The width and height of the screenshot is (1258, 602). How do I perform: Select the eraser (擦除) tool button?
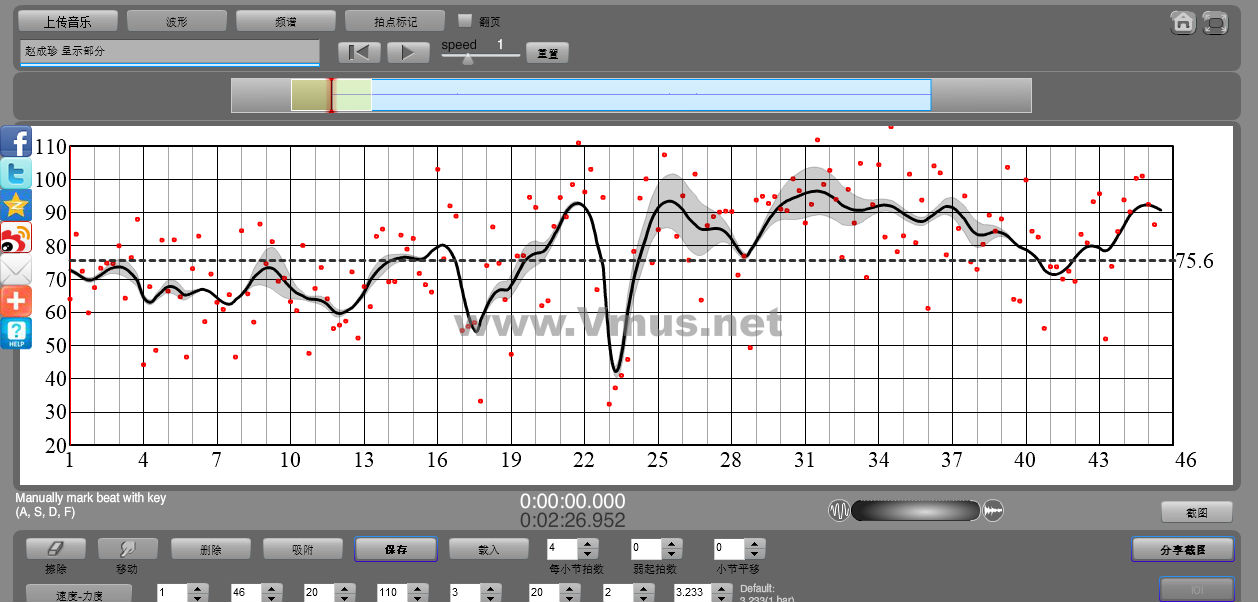tap(55, 549)
